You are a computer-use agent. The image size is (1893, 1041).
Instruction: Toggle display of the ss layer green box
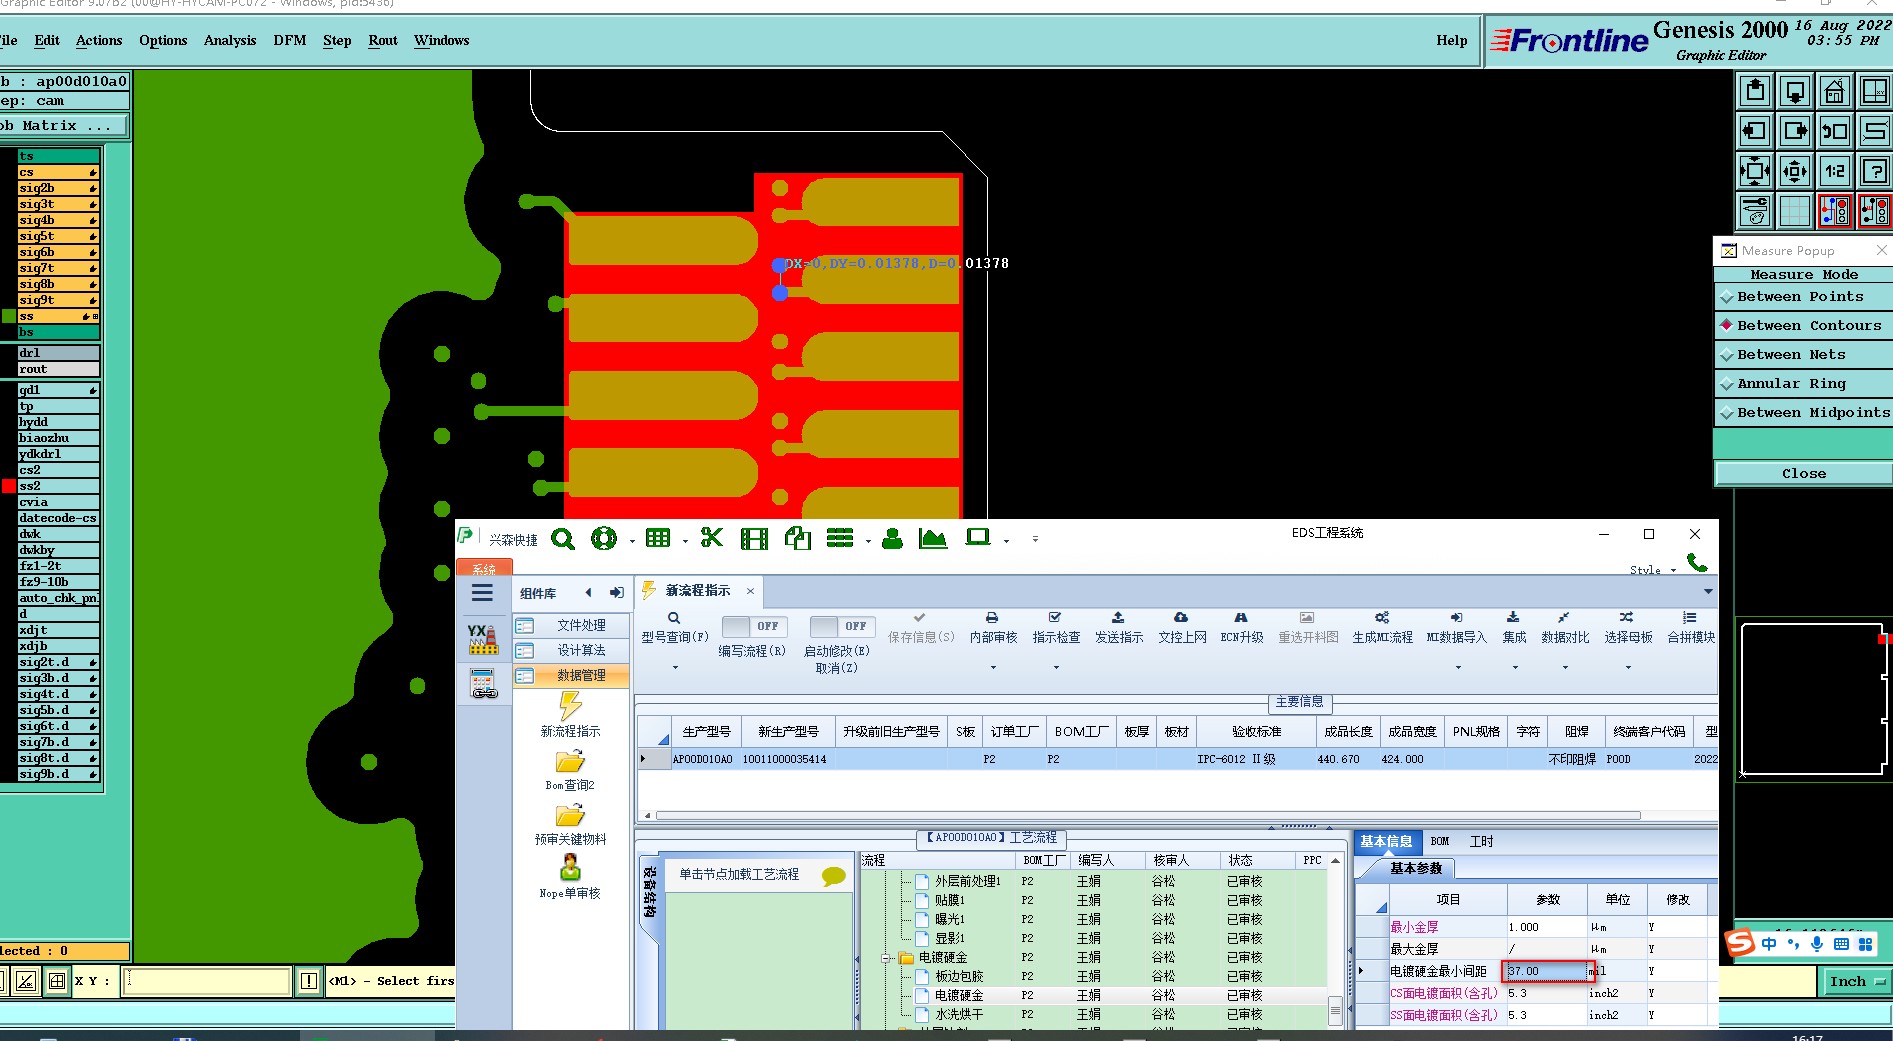pos(8,316)
